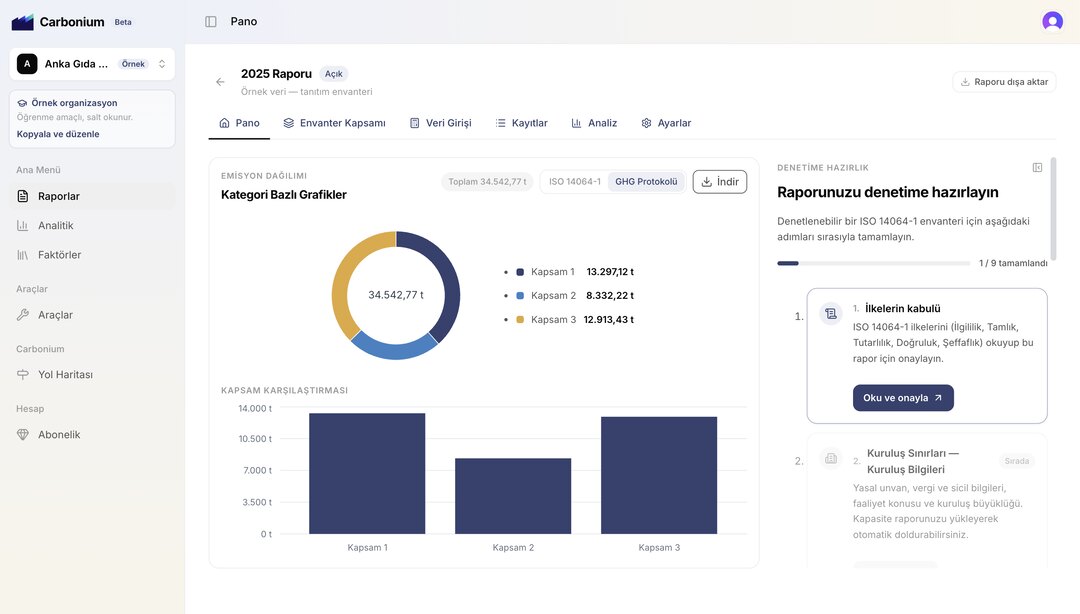
Task: Click the Toplam 34.542,77 t badge
Action: click(487, 182)
